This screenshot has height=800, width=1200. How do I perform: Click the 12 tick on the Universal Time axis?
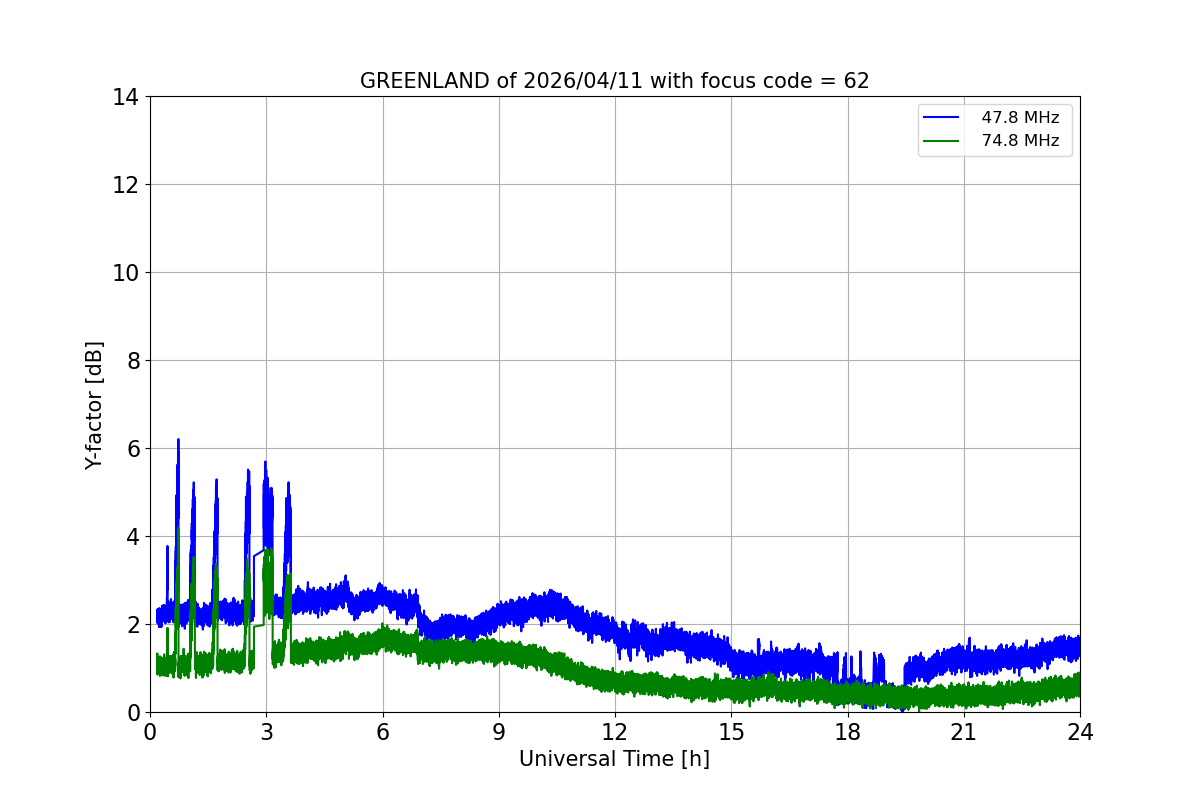tap(615, 732)
